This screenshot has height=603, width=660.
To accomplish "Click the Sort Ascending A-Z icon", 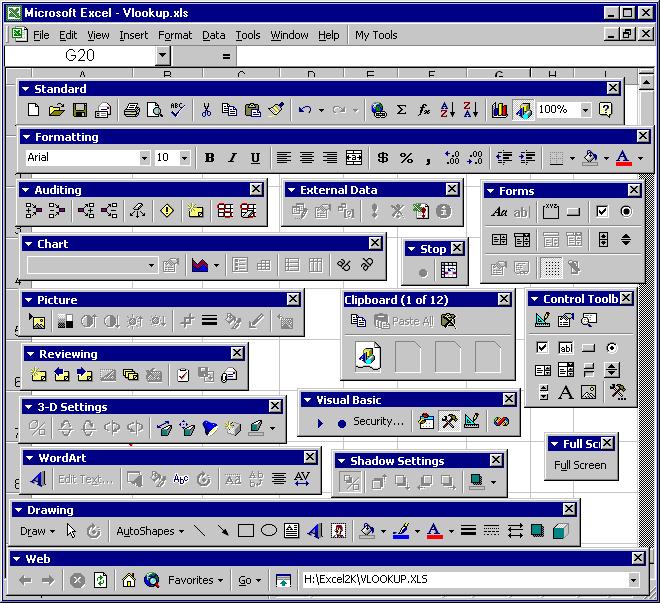I will tap(447, 110).
